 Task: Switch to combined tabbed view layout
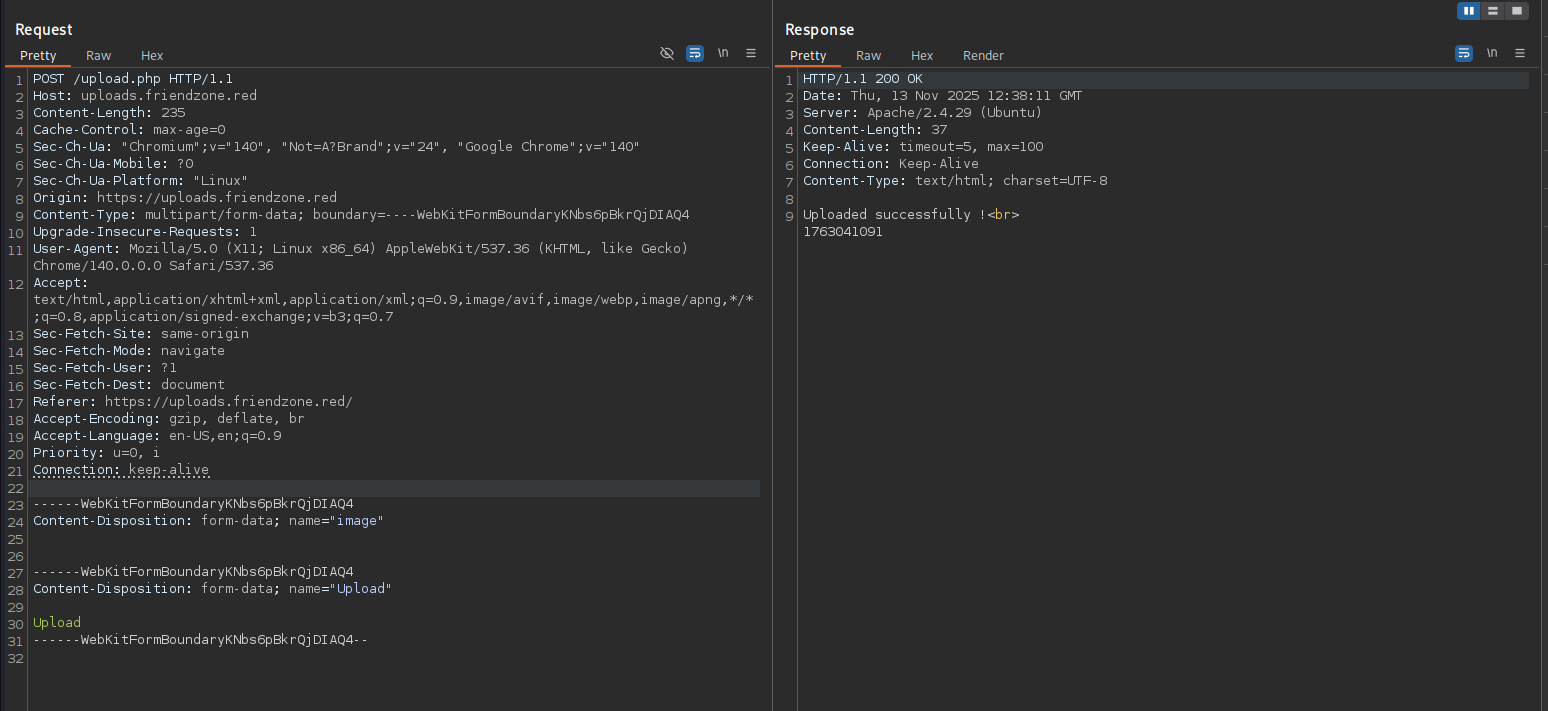(x=1517, y=11)
